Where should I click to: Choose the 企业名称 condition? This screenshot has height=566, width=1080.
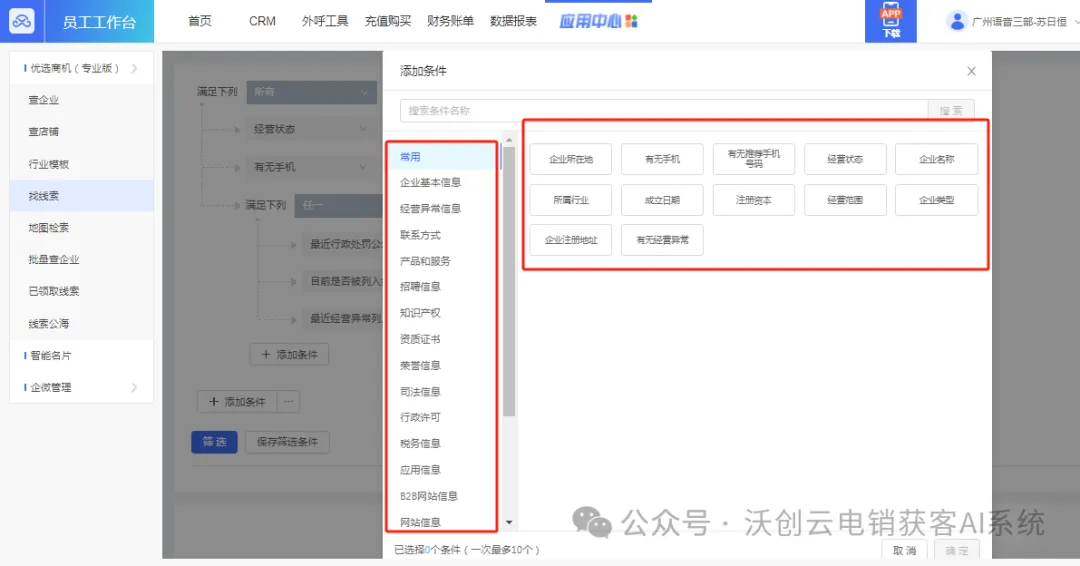click(x=936, y=159)
